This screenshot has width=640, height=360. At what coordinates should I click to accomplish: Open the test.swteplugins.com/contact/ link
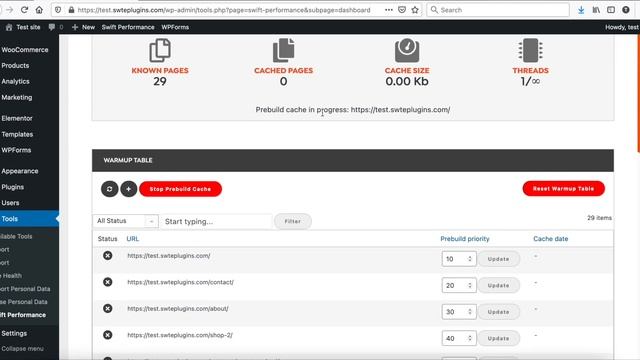180,282
